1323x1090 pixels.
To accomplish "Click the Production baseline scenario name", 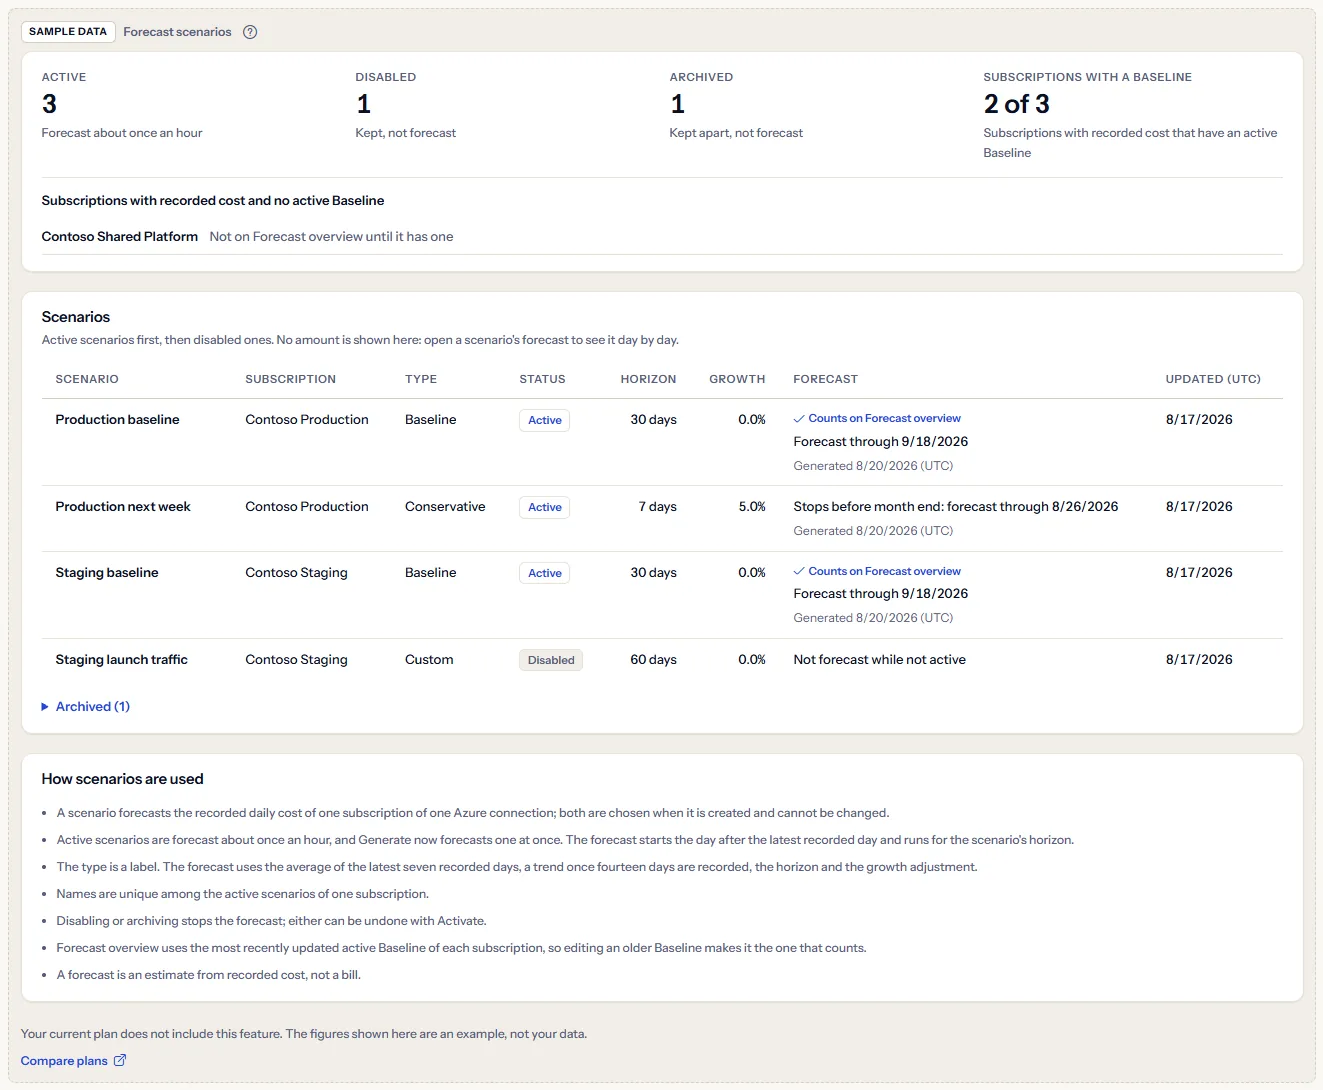I will pyautogui.click(x=117, y=420).
